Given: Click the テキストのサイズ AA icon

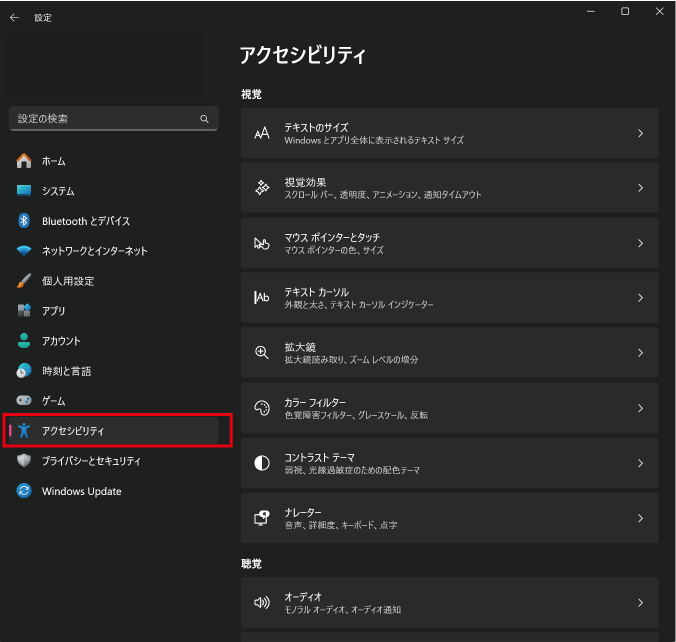Looking at the screenshot, I should pos(262,134).
